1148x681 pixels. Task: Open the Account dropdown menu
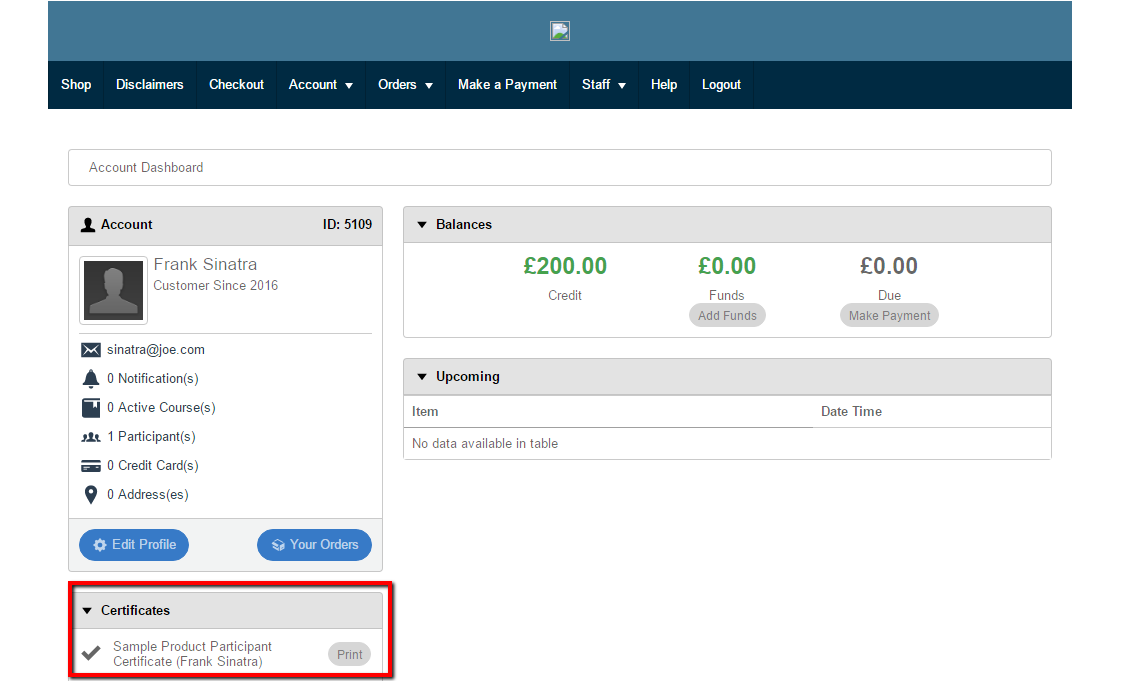pos(321,85)
